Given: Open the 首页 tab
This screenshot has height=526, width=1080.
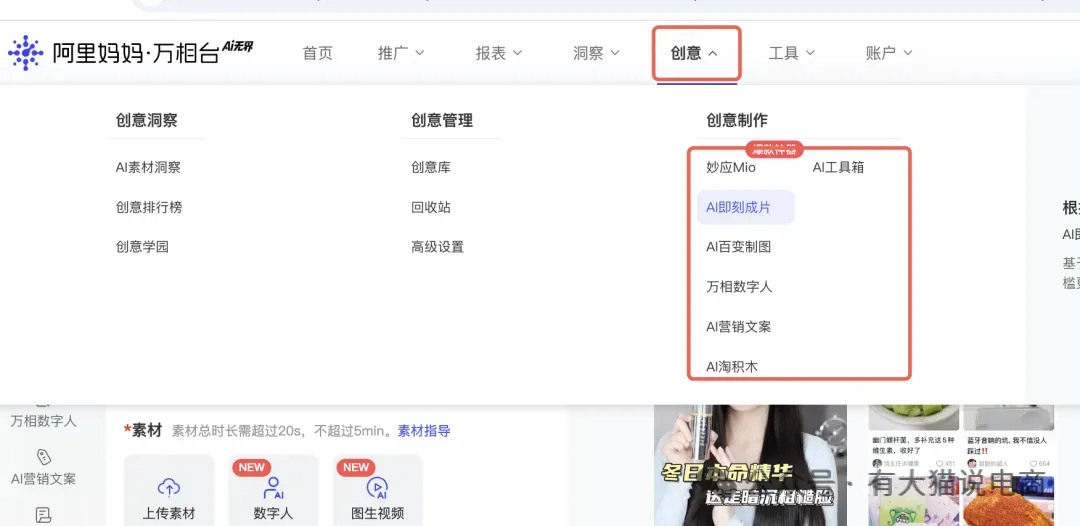Looking at the screenshot, I should click(x=318, y=53).
